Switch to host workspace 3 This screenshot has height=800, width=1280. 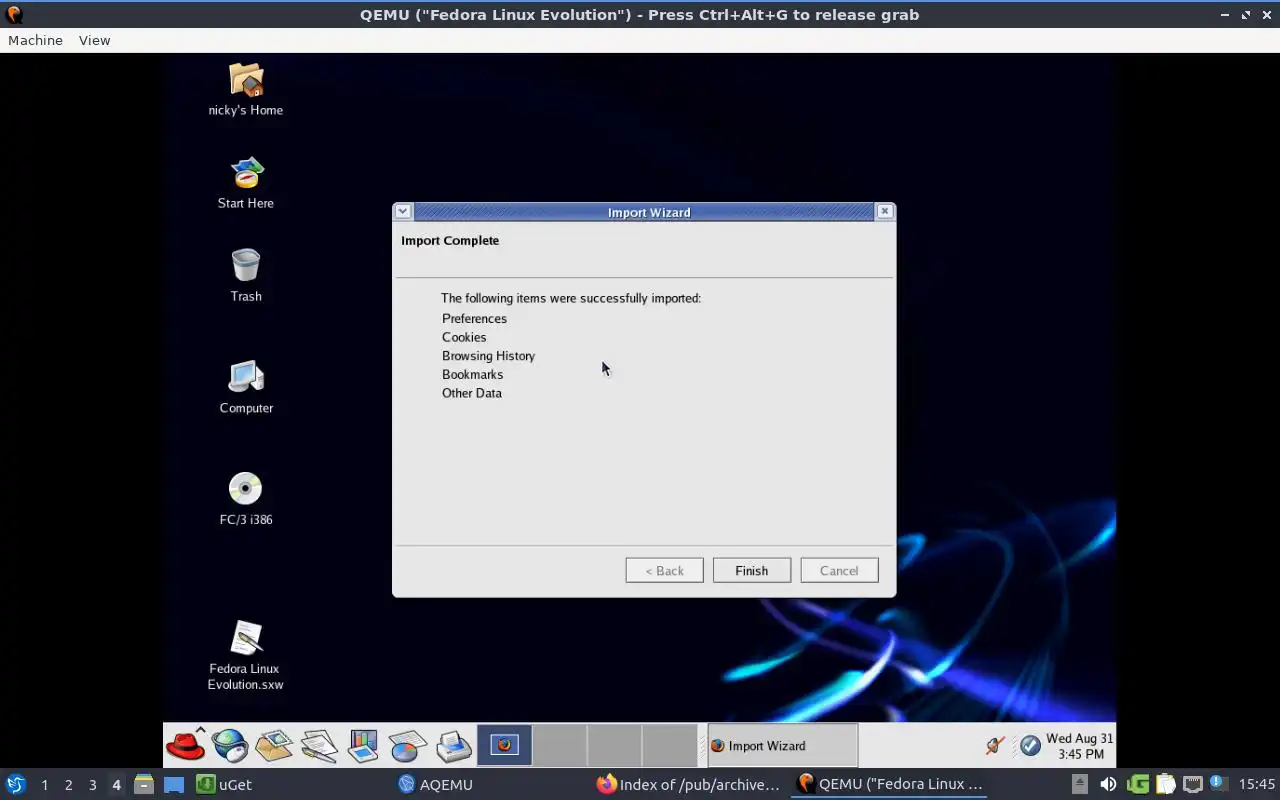92,785
